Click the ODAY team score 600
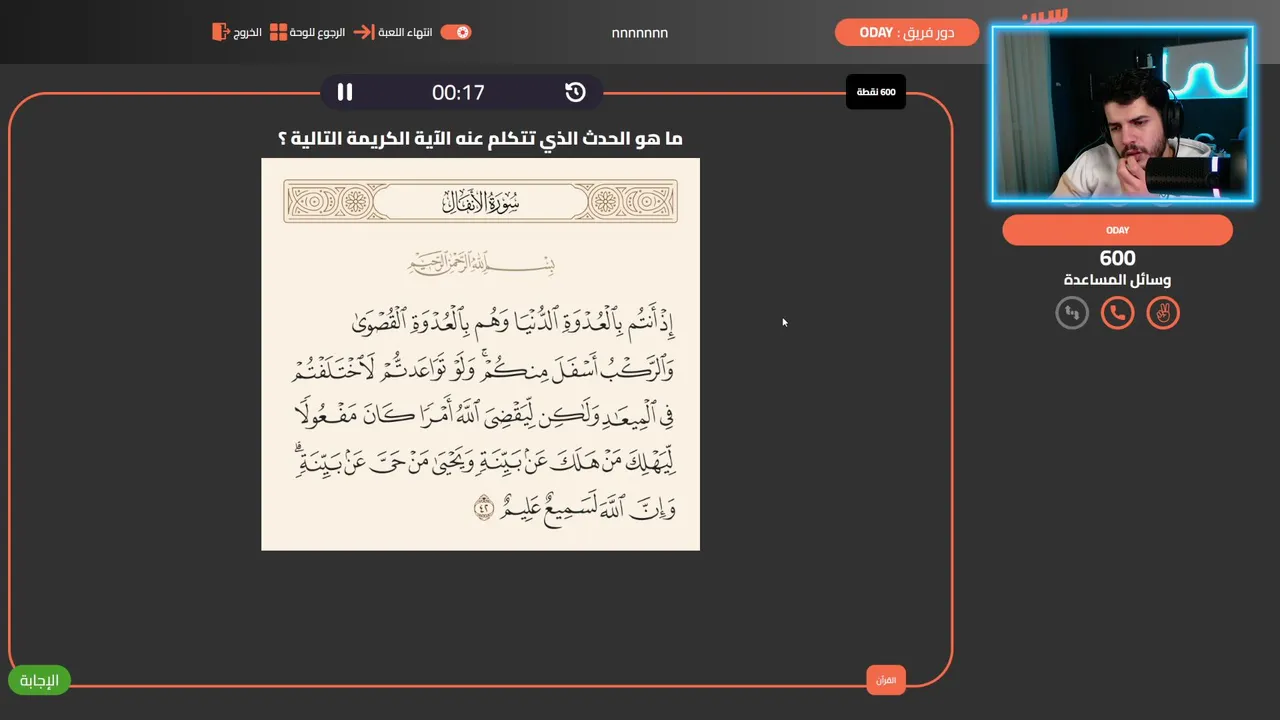1280x720 pixels. tap(1117, 258)
